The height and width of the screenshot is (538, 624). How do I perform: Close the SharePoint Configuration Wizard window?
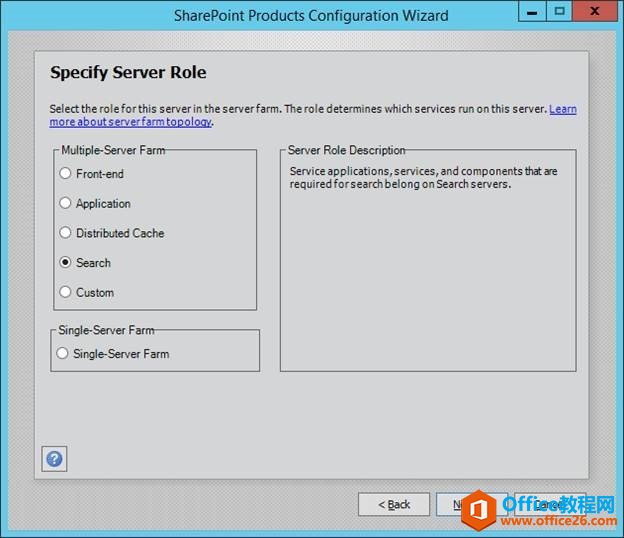pos(595,11)
